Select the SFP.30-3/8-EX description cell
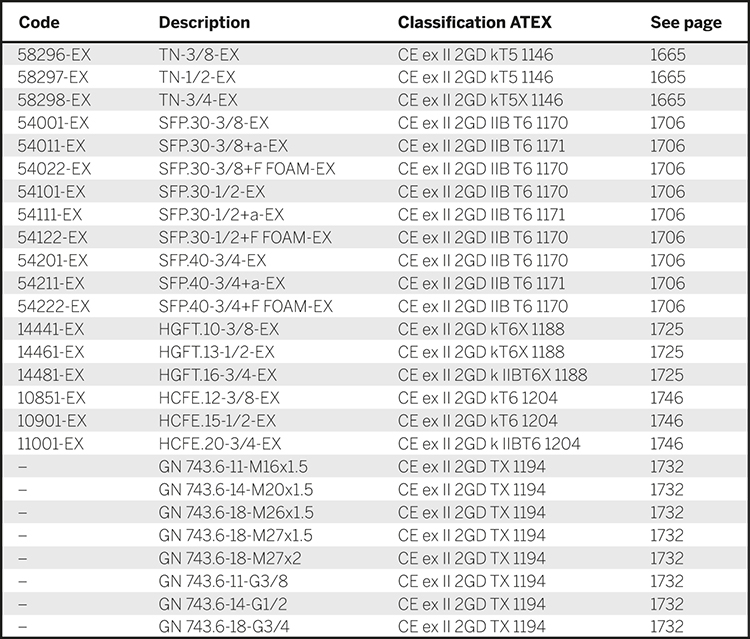 214,123
